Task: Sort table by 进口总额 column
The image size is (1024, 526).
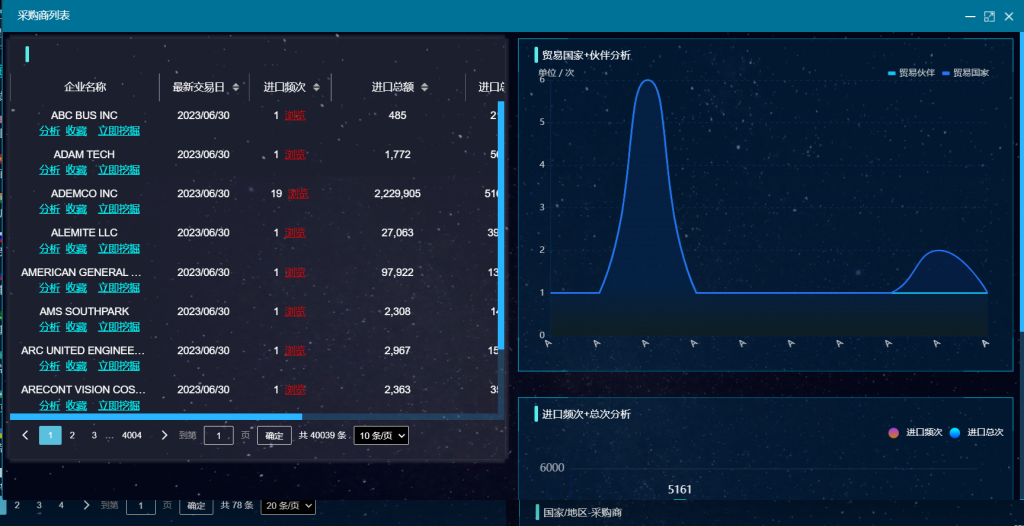Action: pyautogui.click(x=424, y=88)
